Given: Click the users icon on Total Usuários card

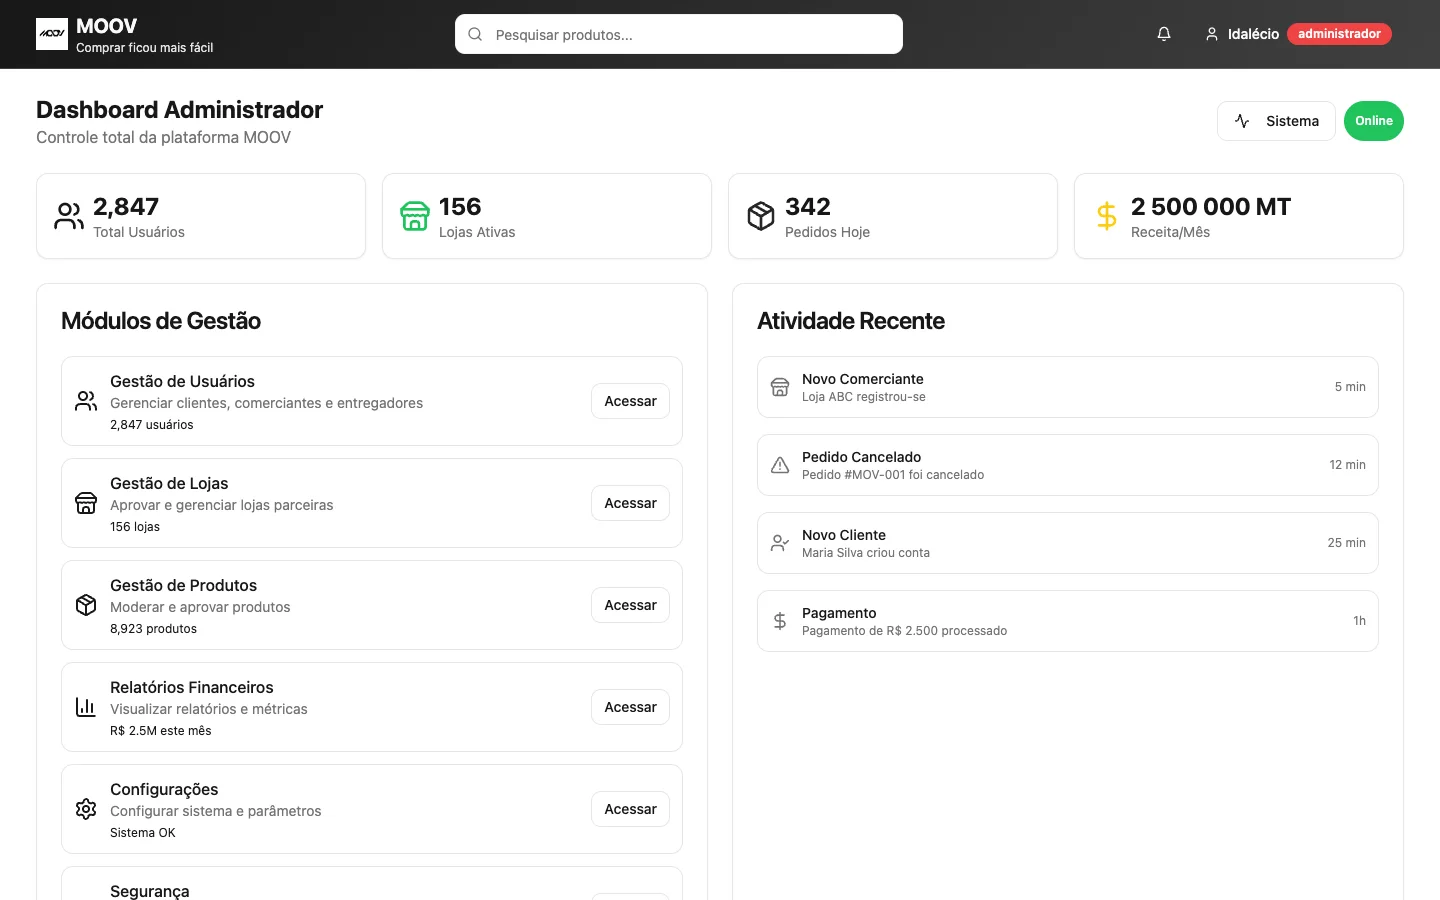Looking at the screenshot, I should [69, 216].
